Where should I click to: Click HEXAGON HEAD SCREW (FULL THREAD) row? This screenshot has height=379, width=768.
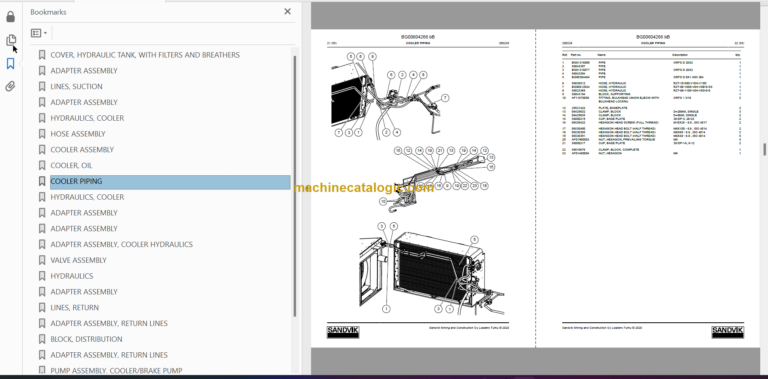pyautogui.click(x=651, y=122)
